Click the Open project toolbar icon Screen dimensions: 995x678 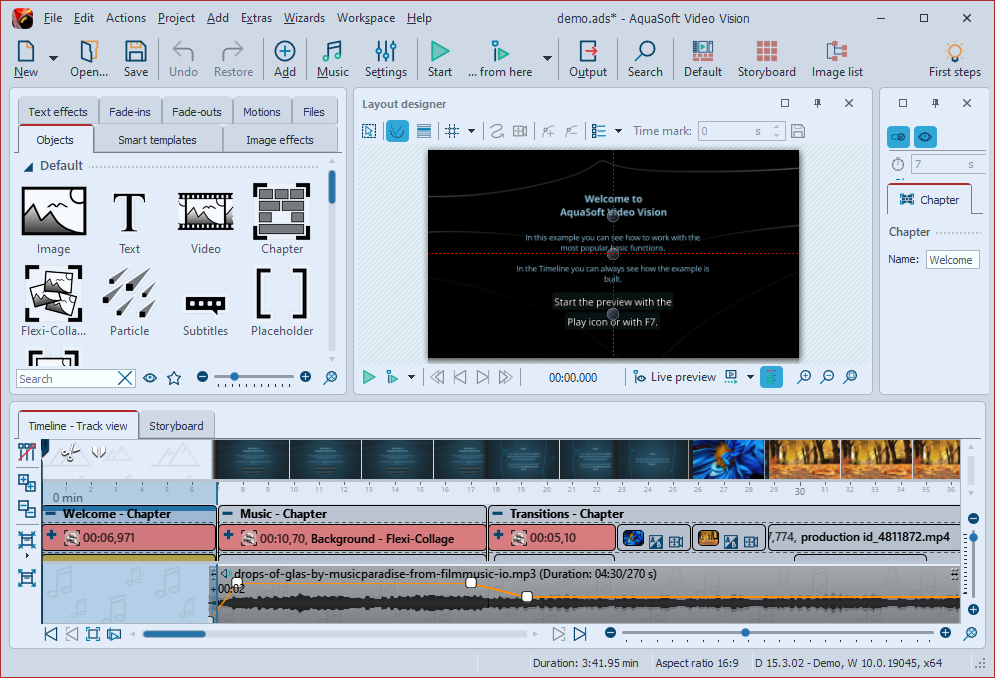(x=89, y=58)
